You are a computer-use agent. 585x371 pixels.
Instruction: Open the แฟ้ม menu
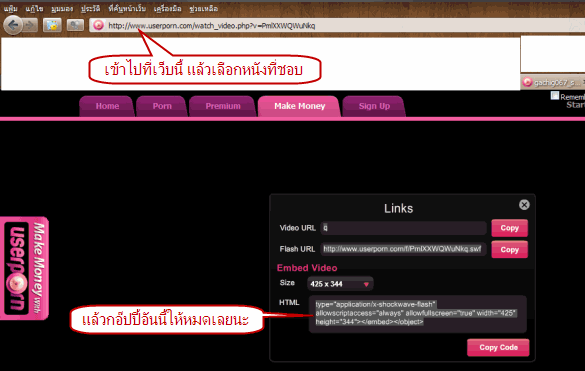click(x=11, y=9)
